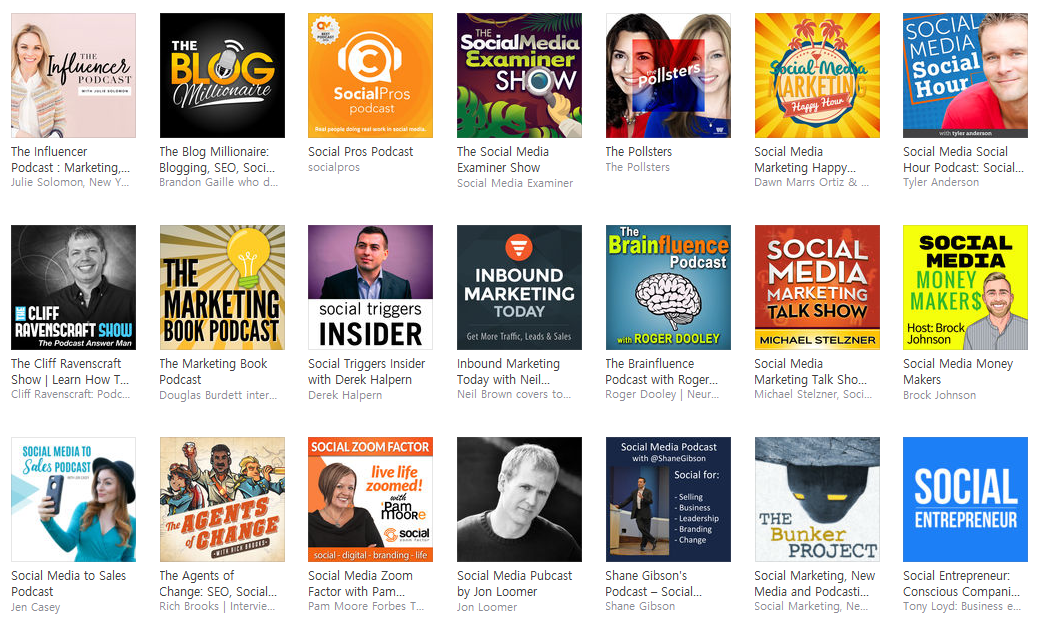Screen dimensions: 1040x623
Task: Open Social Media Marketing Talk Show title link
Action: [811, 372]
